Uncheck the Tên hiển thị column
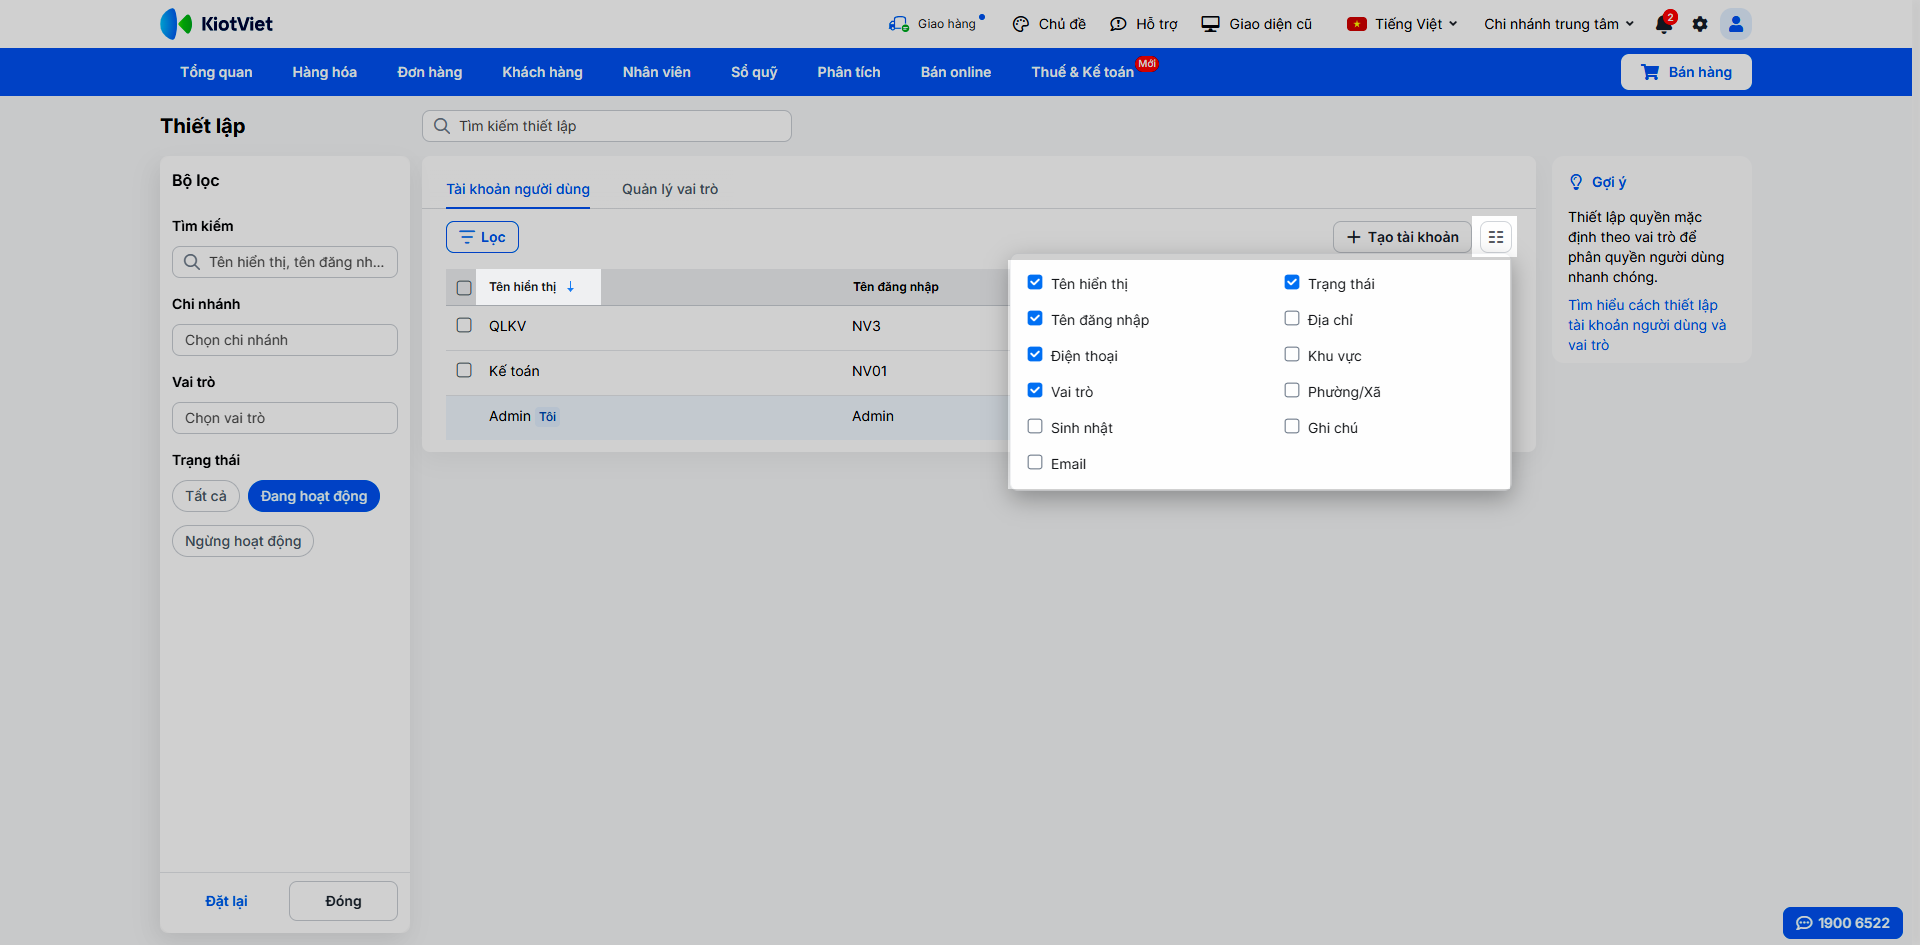The width and height of the screenshot is (1920, 945). [1035, 283]
